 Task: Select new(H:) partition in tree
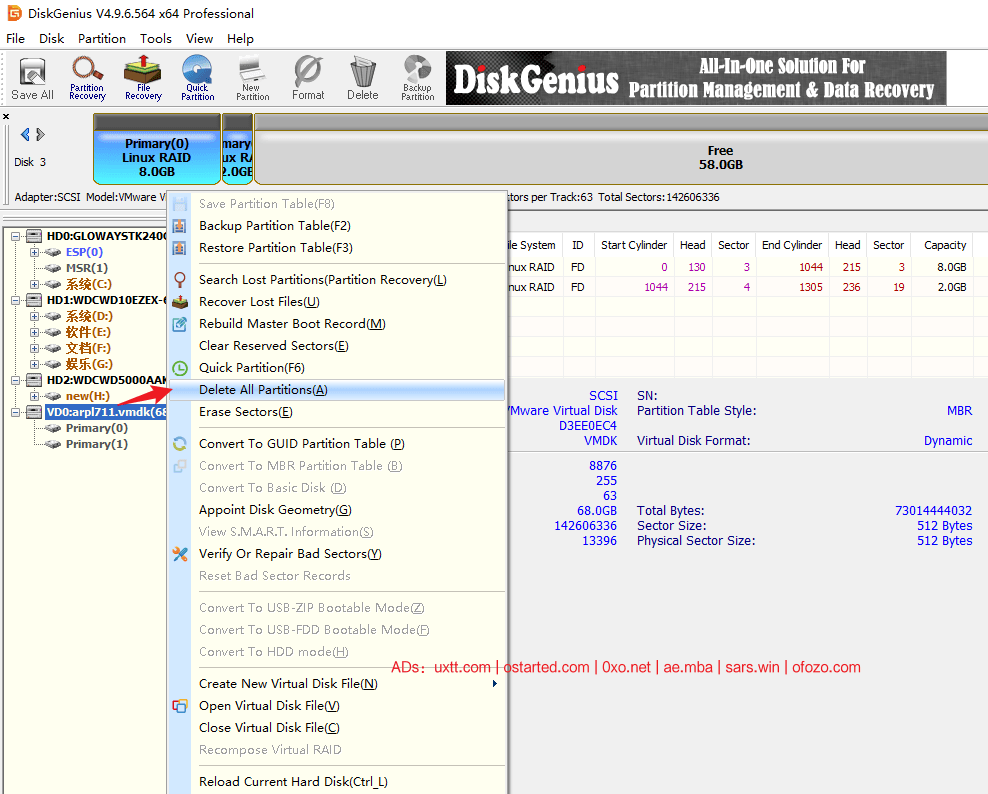coord(88,396)
